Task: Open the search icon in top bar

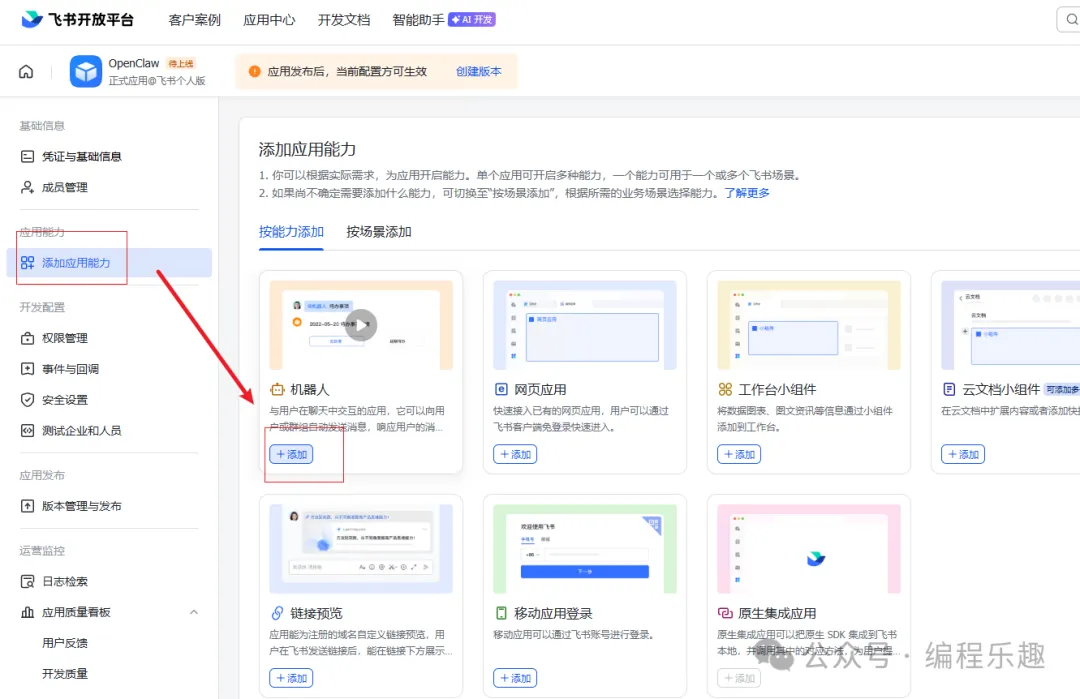Action: coord(1071,19)
